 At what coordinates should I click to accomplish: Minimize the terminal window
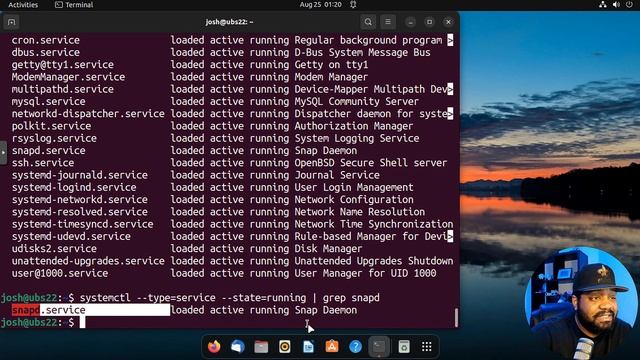tap(410, 22)
